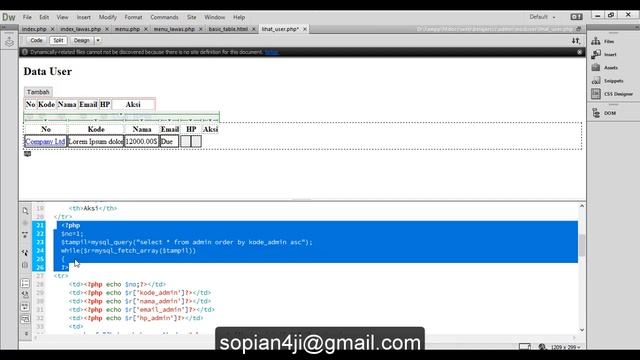Open the Window menu
This screenshot has width=640, height=360.
click(215, 17)
